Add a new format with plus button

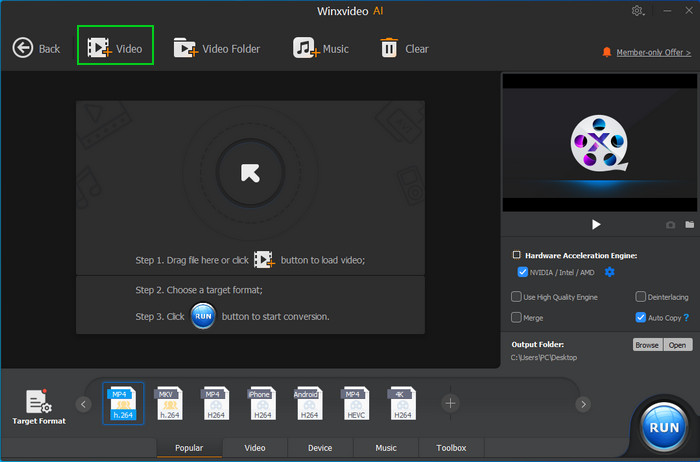(x=450, y=404)
